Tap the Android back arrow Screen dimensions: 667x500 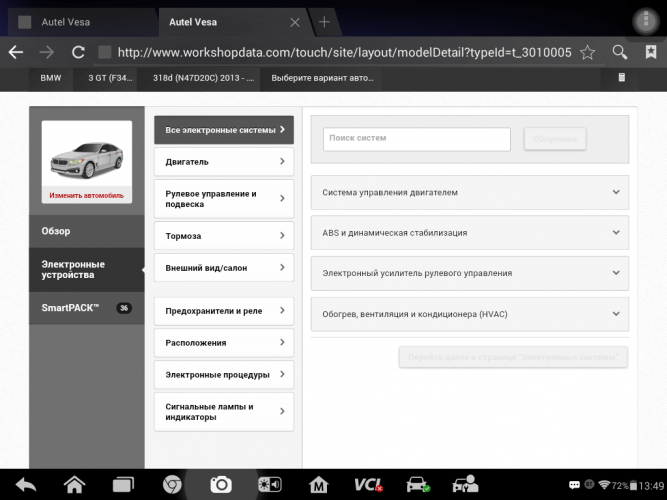point(26,485)
